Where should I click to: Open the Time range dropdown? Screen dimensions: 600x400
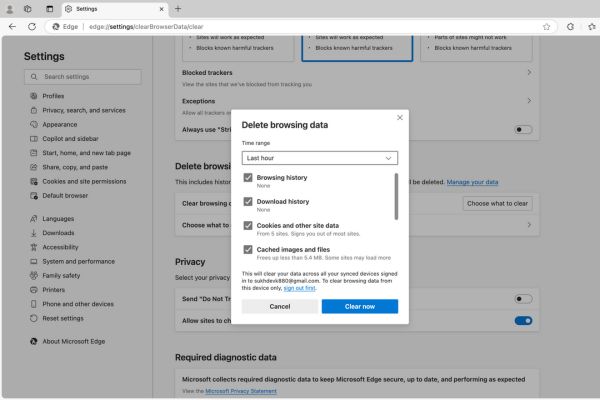click(320, 158)
